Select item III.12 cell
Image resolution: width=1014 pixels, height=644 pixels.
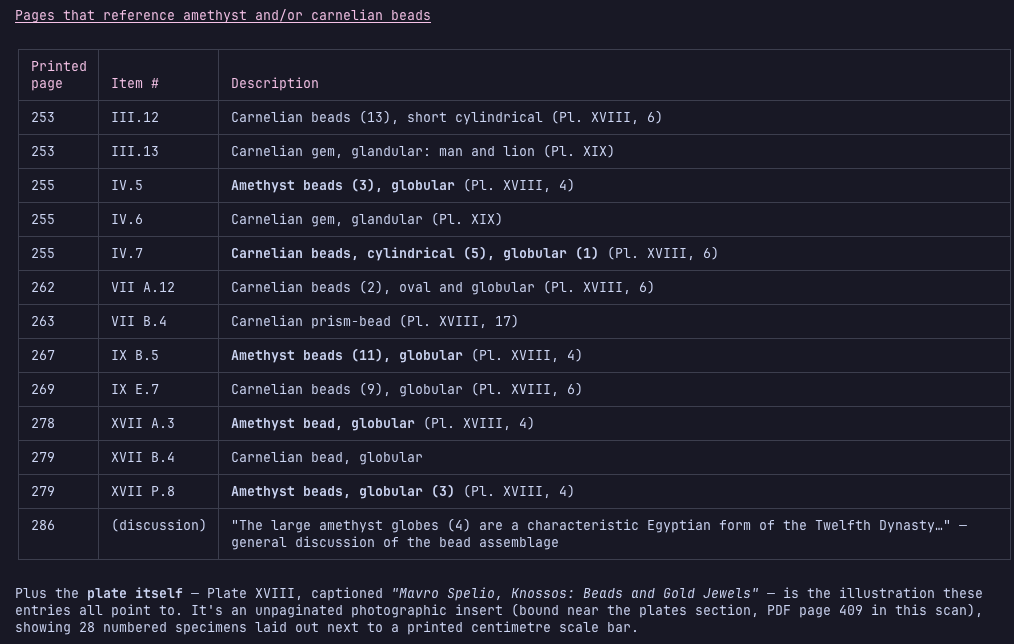point(158,118)
